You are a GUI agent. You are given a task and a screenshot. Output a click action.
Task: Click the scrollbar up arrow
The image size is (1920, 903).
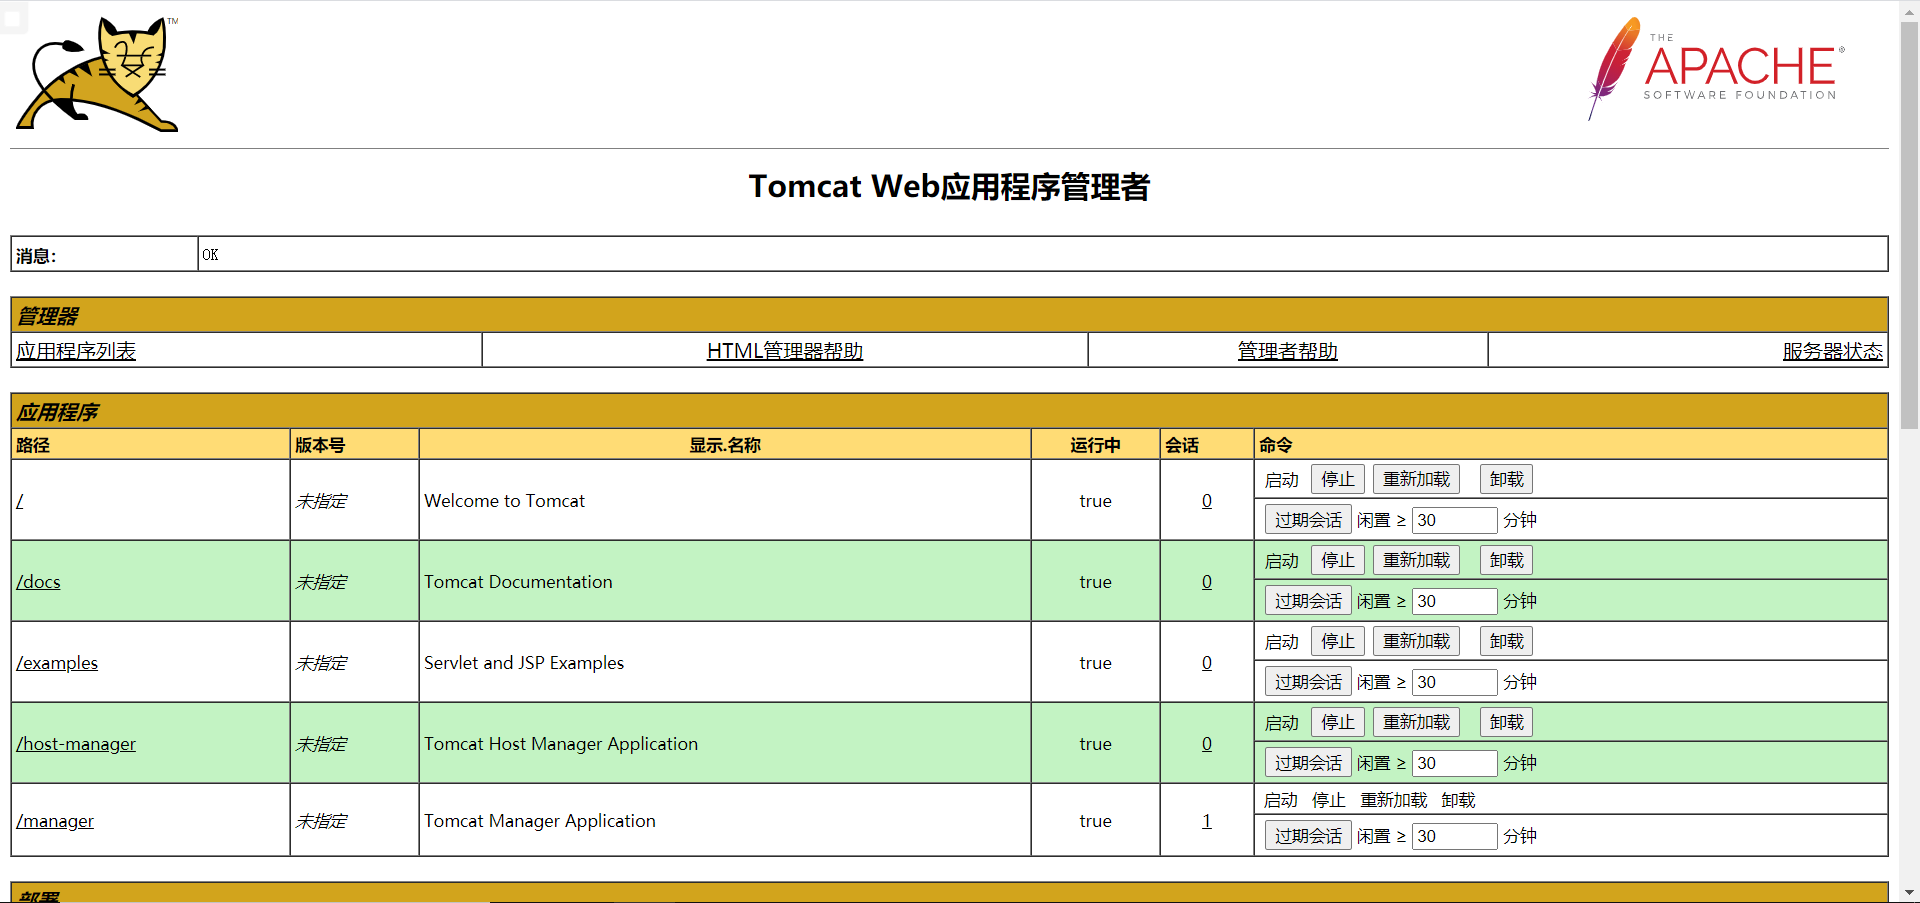[1909, 10]
